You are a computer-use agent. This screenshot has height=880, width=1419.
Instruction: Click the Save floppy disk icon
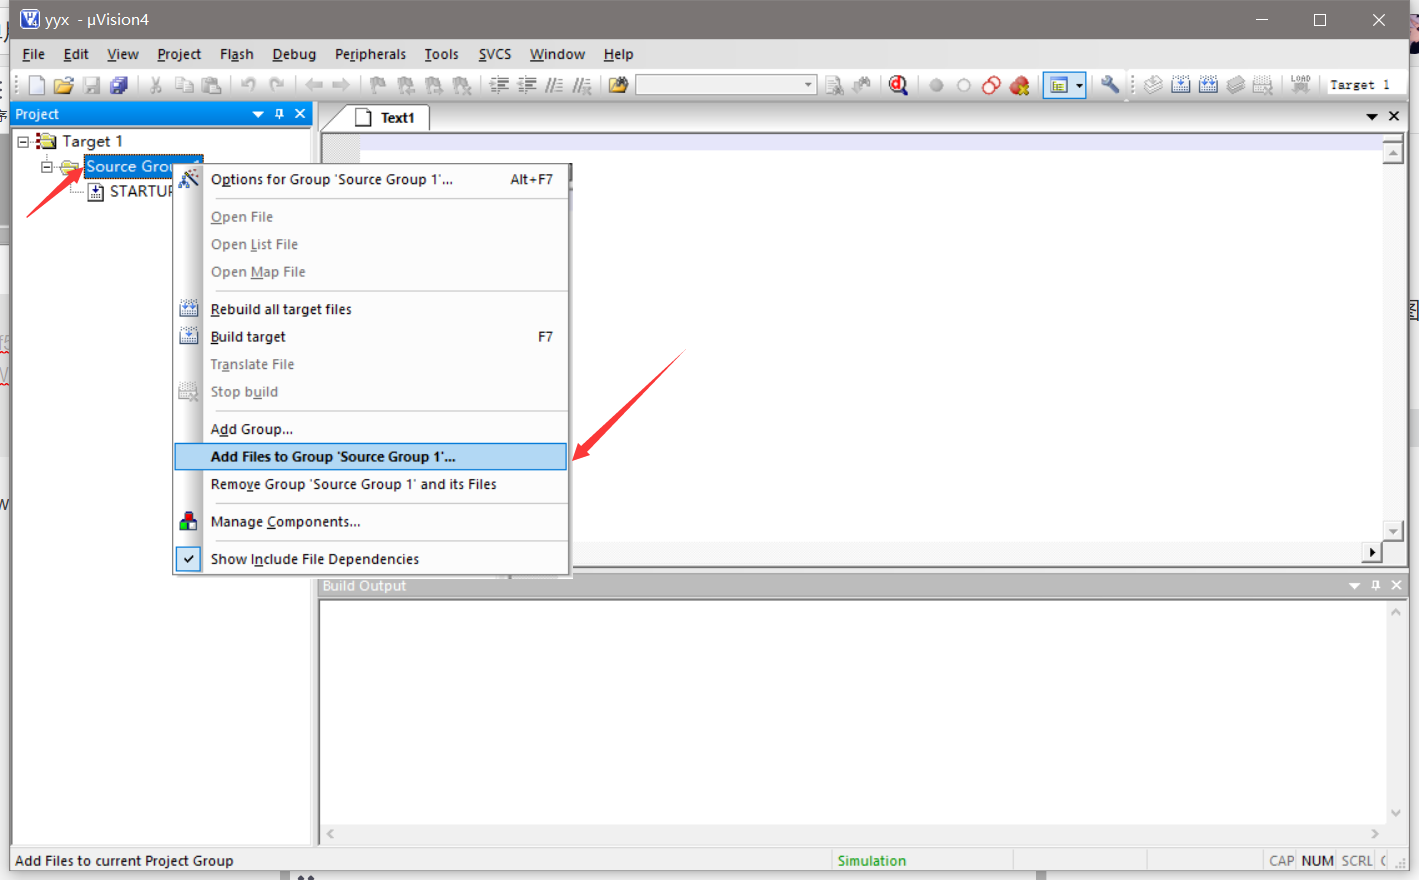(x=92, y=85)
